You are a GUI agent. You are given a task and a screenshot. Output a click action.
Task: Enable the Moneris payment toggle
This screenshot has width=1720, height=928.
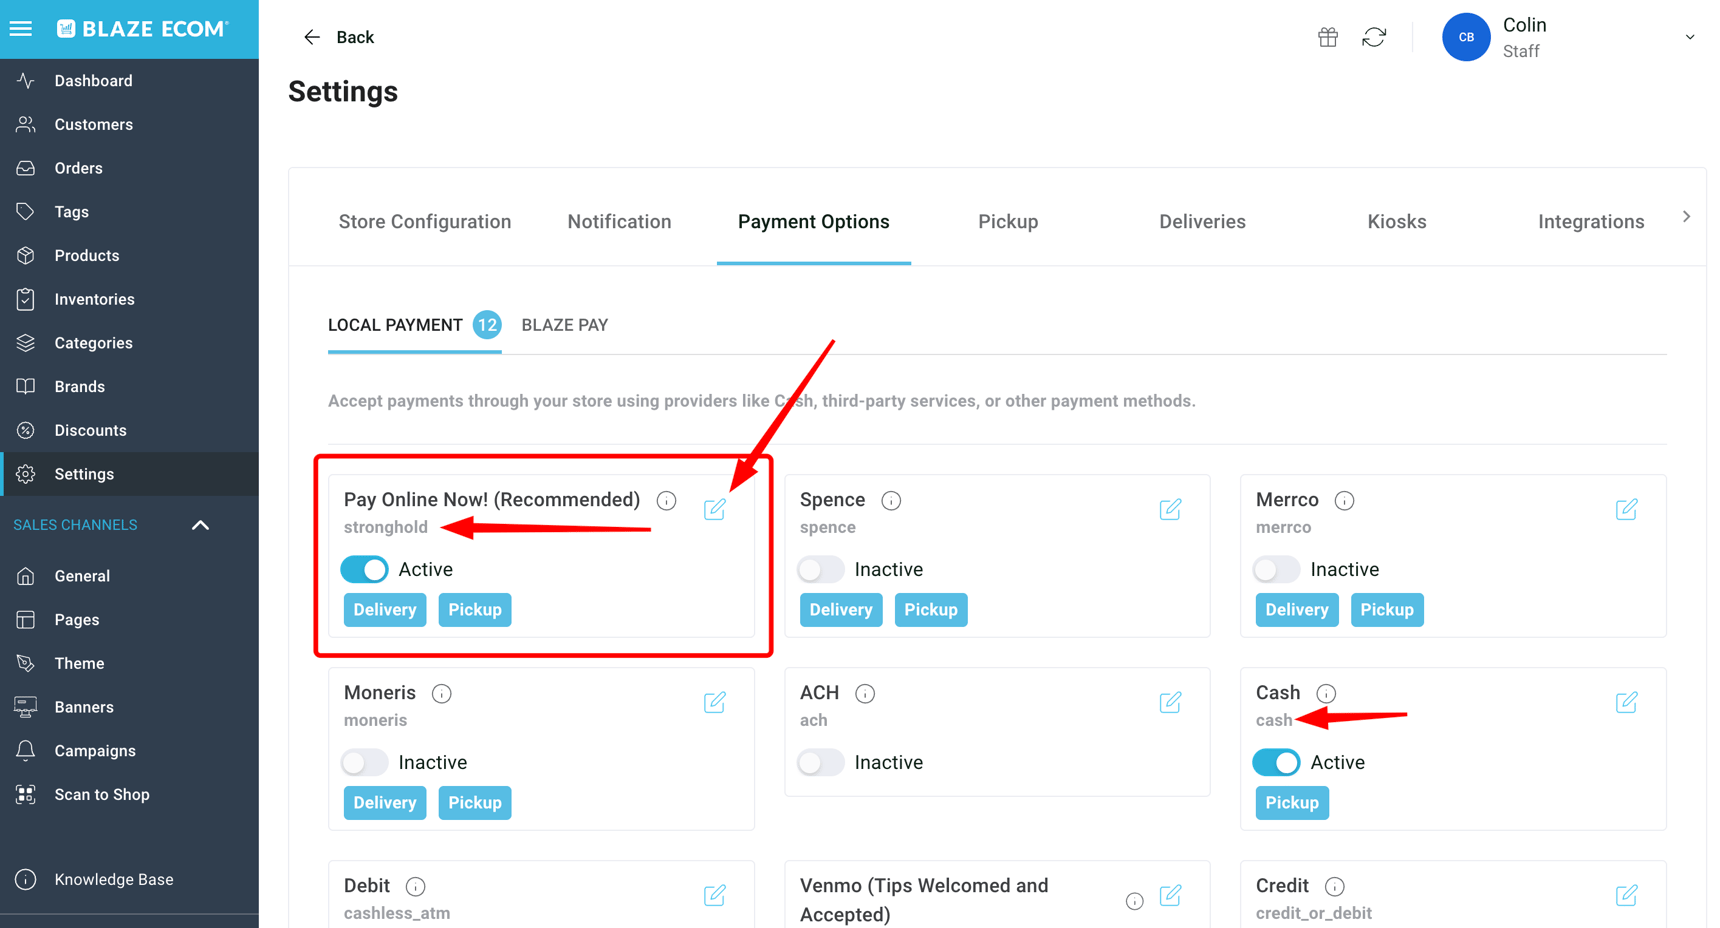[364, 762]
